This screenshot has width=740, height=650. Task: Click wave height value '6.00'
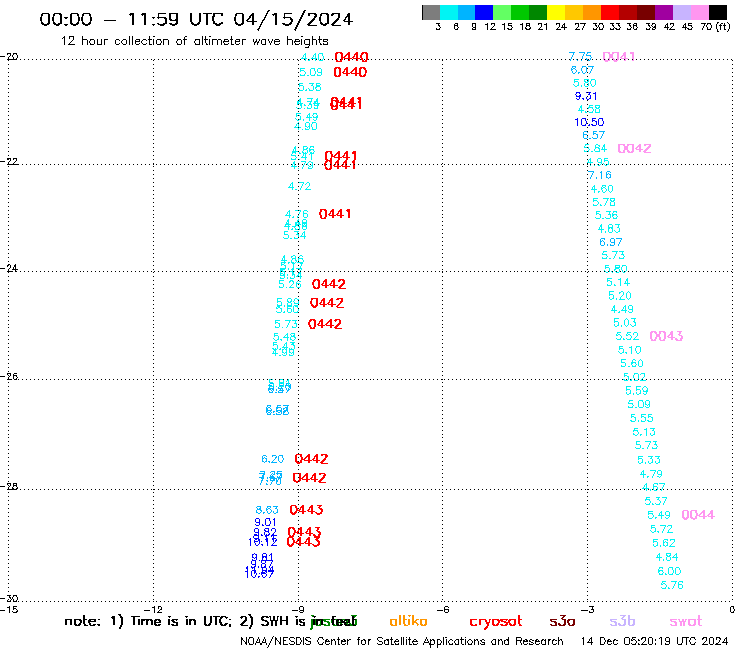pos(669,571)
